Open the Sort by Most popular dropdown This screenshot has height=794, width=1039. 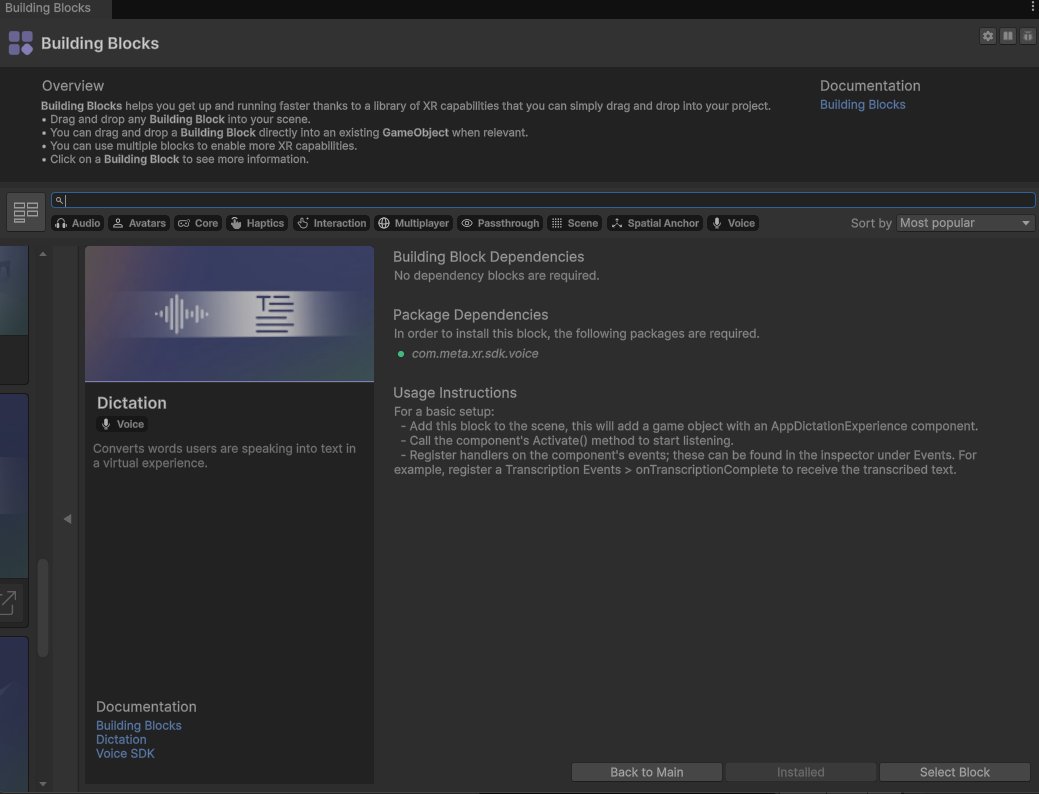(x=965, y=223)
